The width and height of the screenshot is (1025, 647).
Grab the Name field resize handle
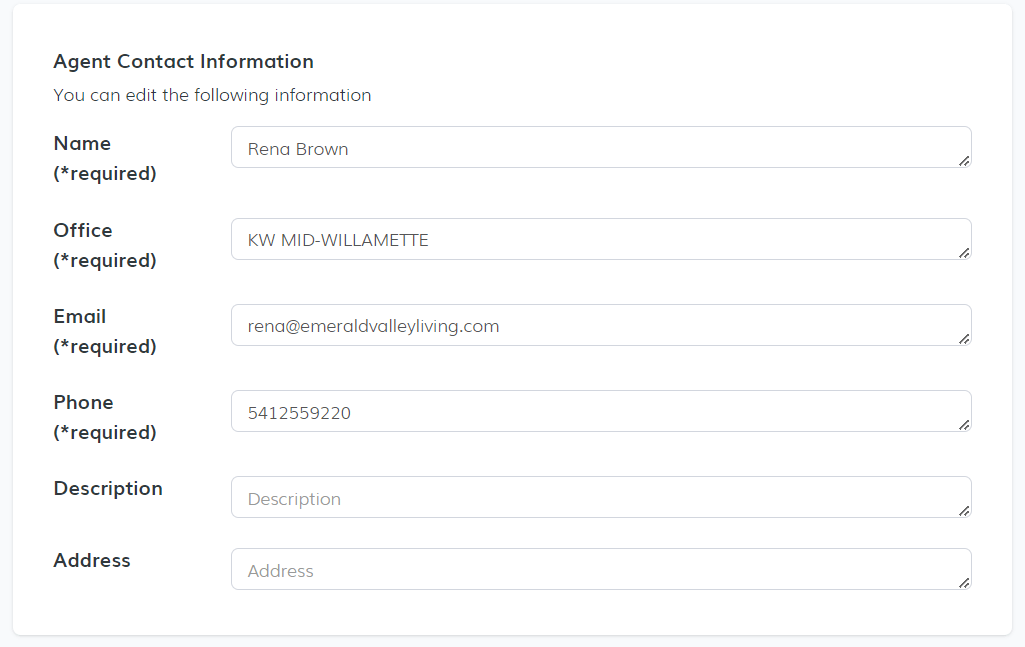(x=964, y=160)
